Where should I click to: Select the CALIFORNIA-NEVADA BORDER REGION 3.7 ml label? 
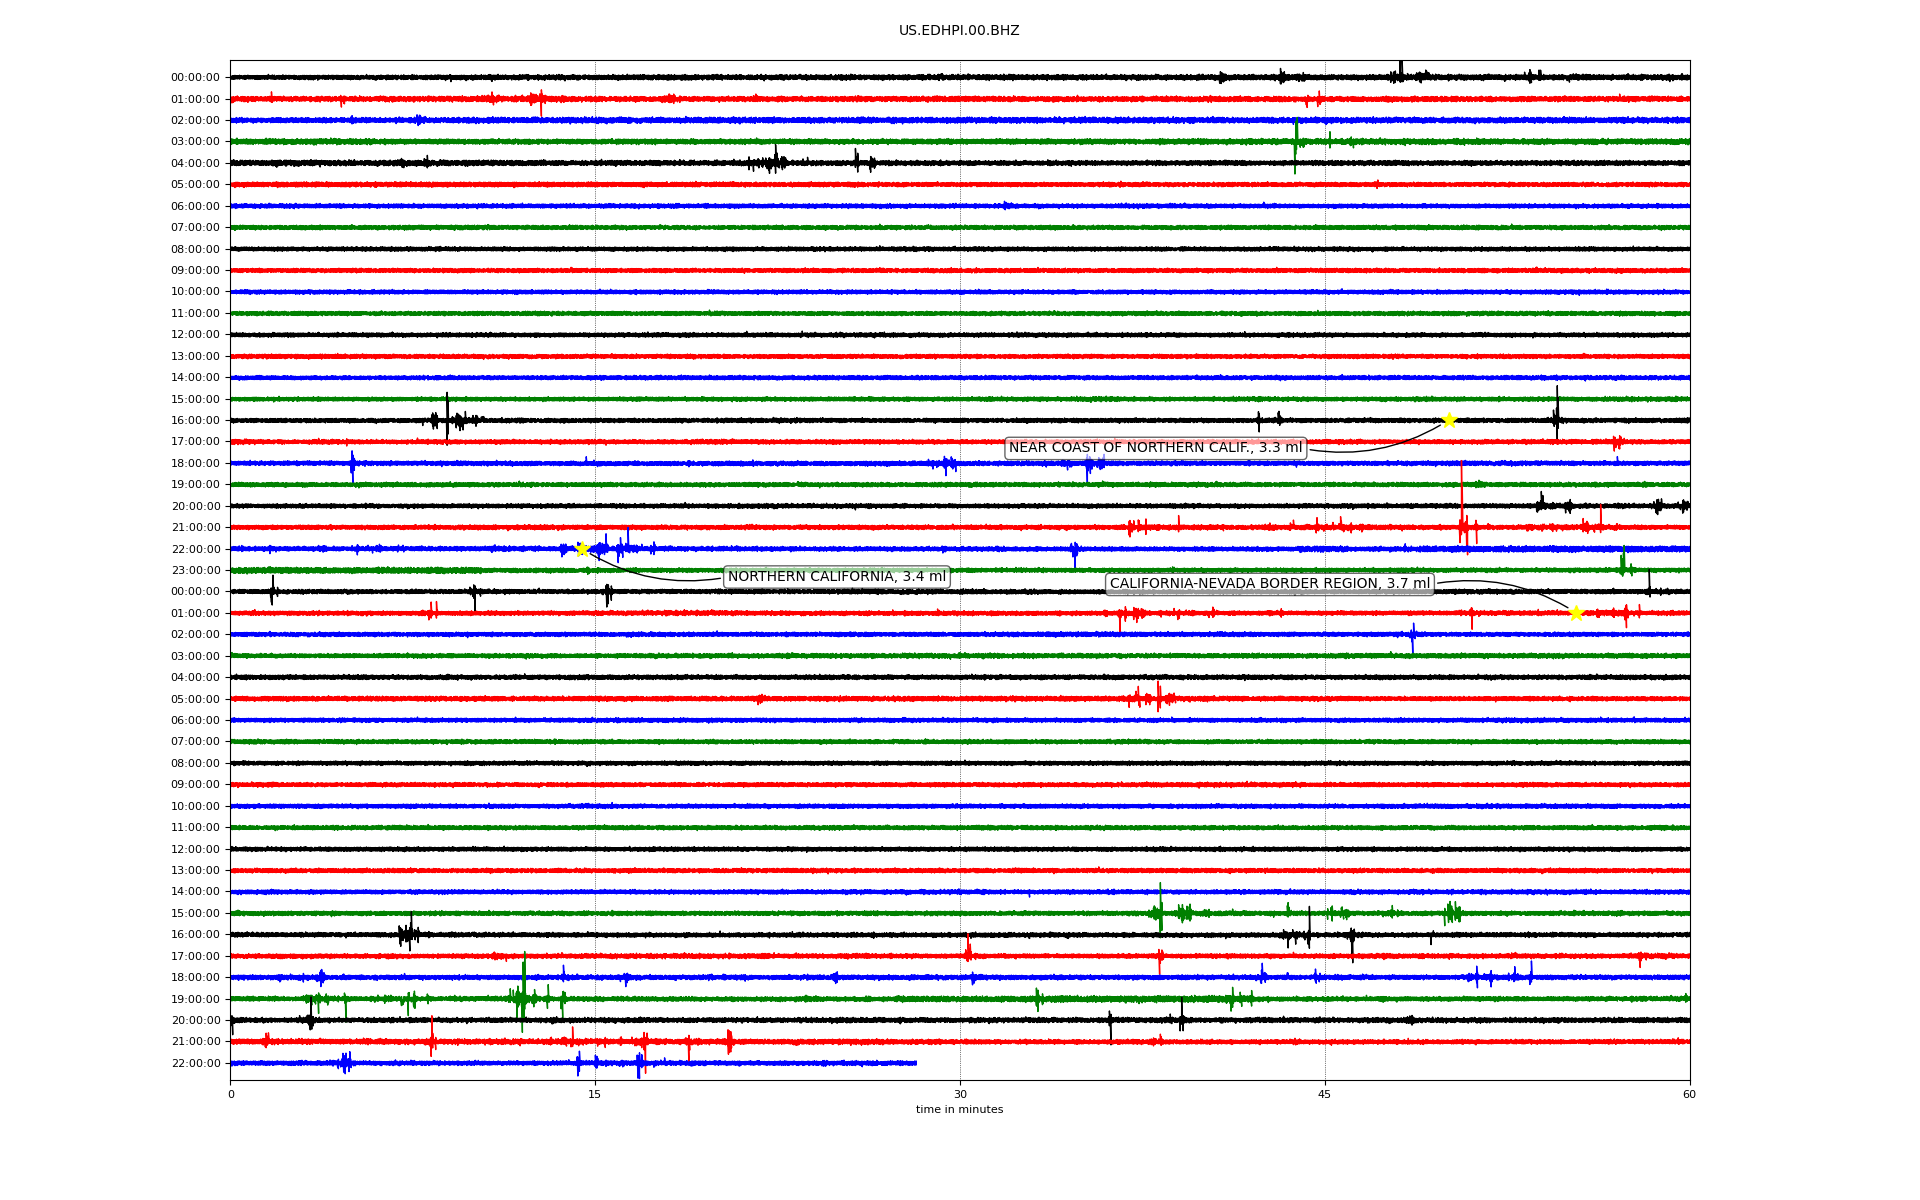click(1270, 584)
